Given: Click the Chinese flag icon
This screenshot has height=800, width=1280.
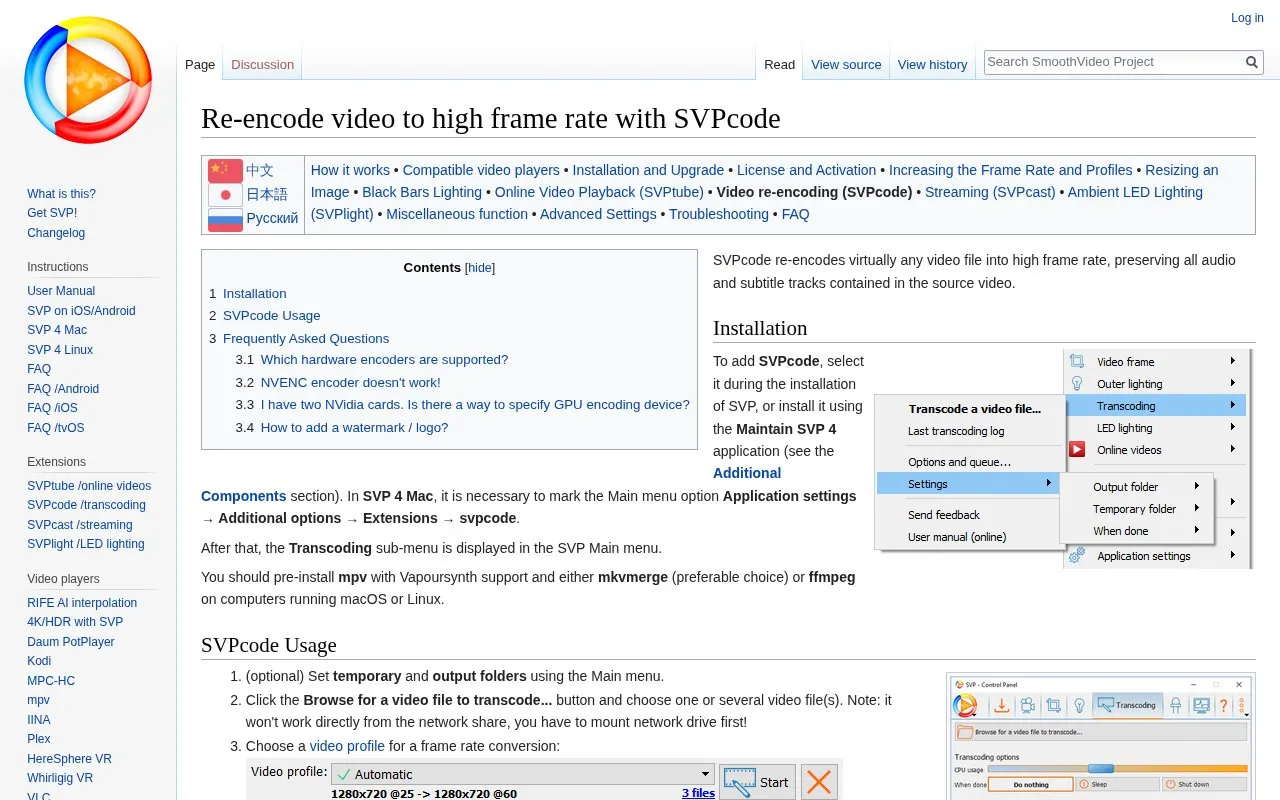Looking at the screenshot, I should click(225, 170).
